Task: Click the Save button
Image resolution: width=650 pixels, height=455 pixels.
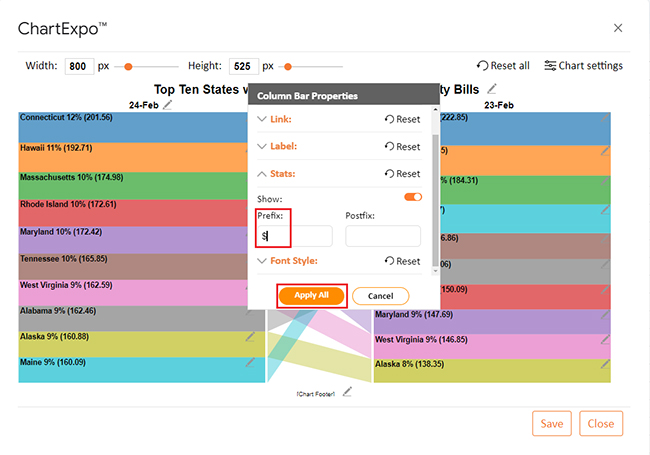Action: coord(552,424)
